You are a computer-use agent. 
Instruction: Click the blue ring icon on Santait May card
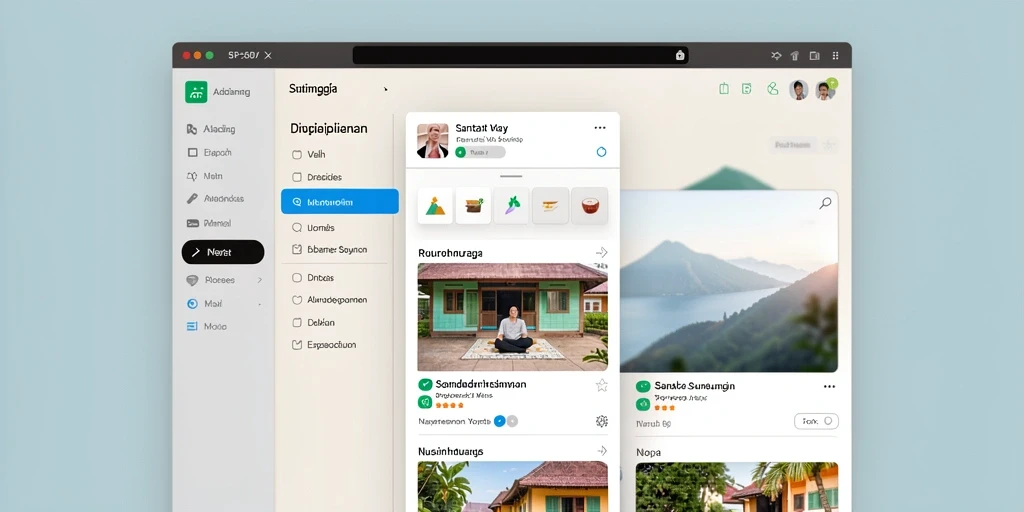(601, 152)
